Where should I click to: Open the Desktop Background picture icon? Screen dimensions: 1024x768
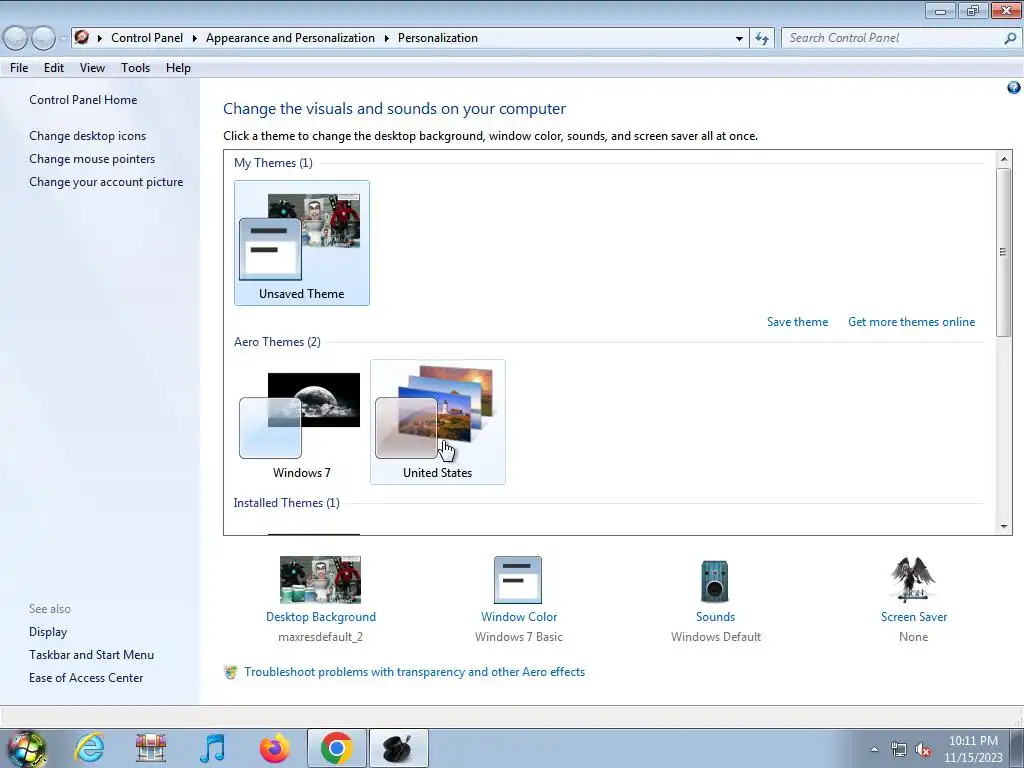click(x=320, y=580)
